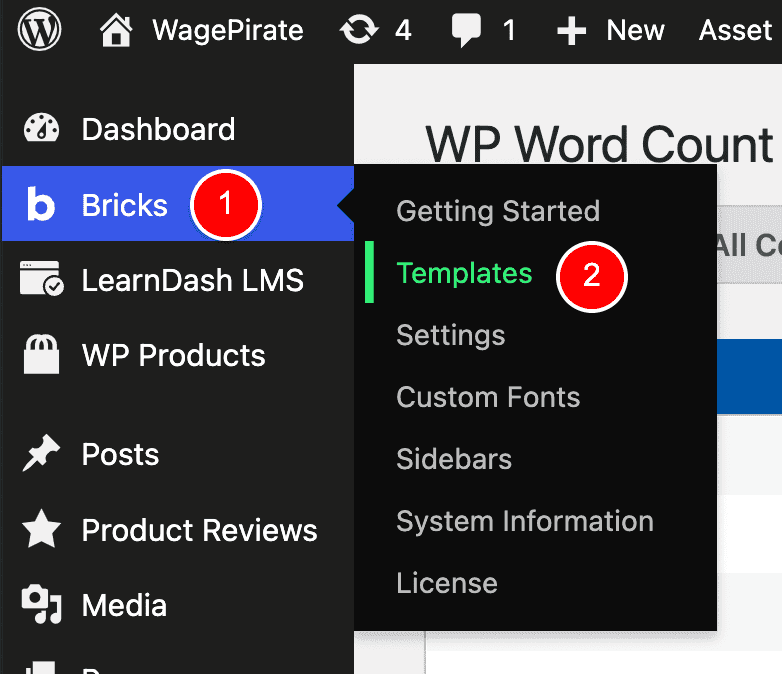Select Getting Started in Bricks submenu
782x674 pixels.
tap(498, 211)
